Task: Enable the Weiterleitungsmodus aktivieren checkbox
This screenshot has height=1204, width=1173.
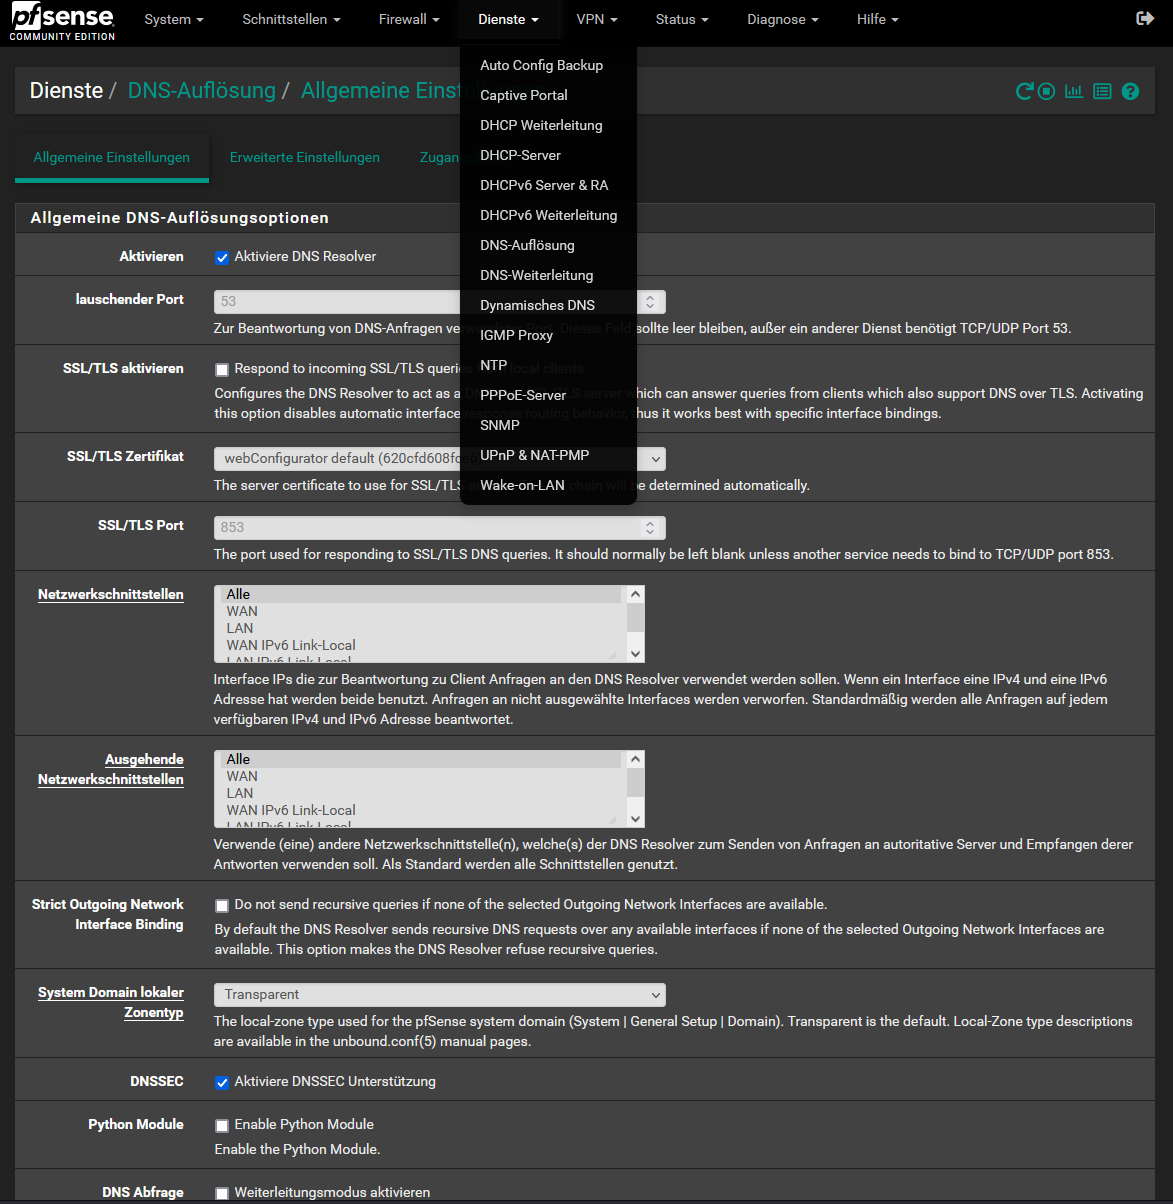Action: coord(222,1194)
